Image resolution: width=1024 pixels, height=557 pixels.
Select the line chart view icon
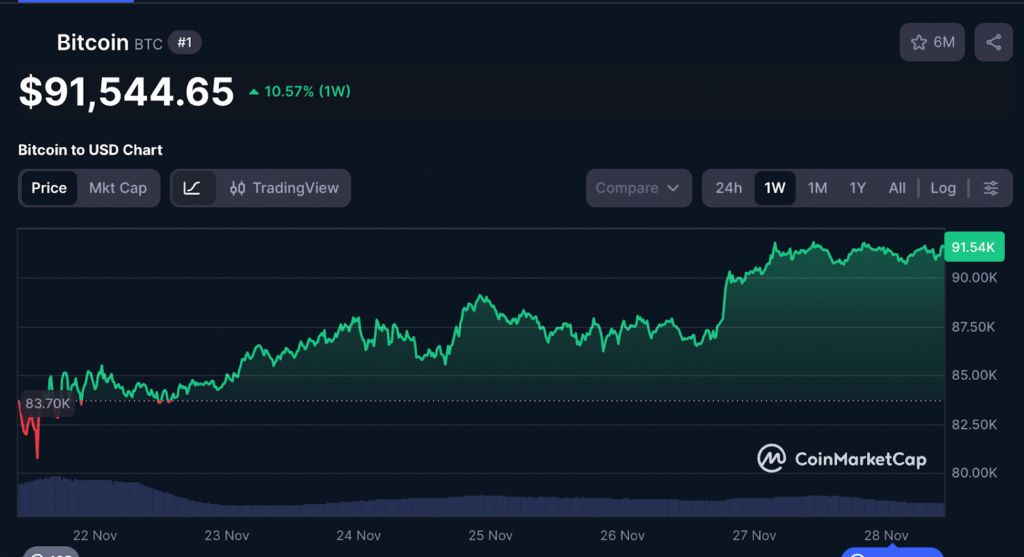(193, 188)
